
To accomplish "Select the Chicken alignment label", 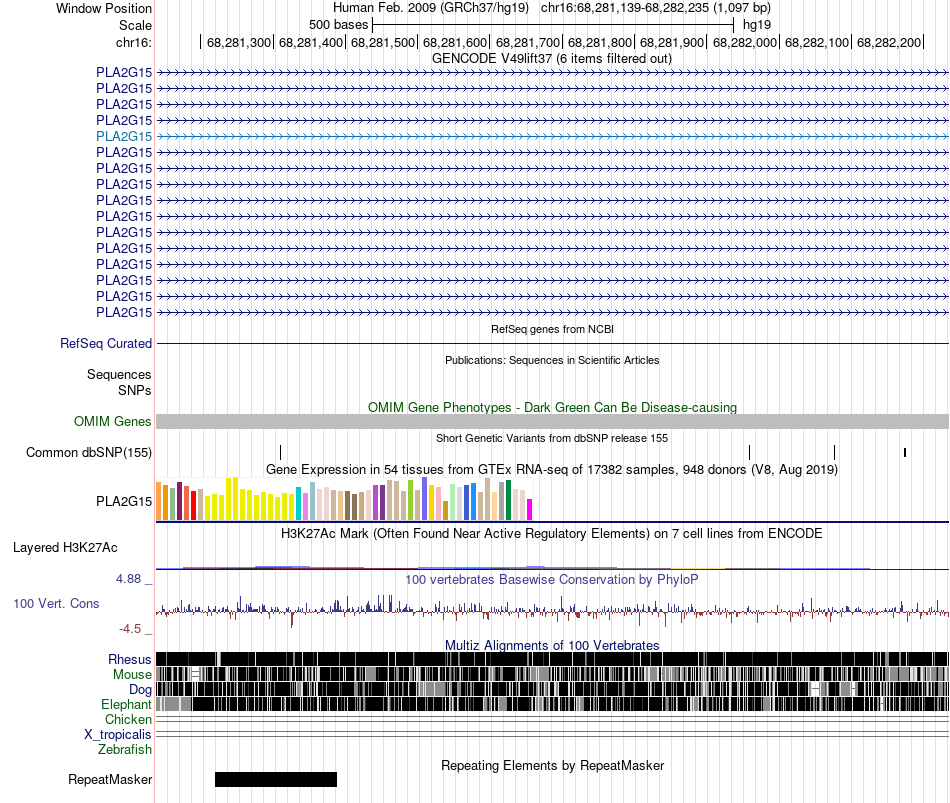I will (128, 719).
